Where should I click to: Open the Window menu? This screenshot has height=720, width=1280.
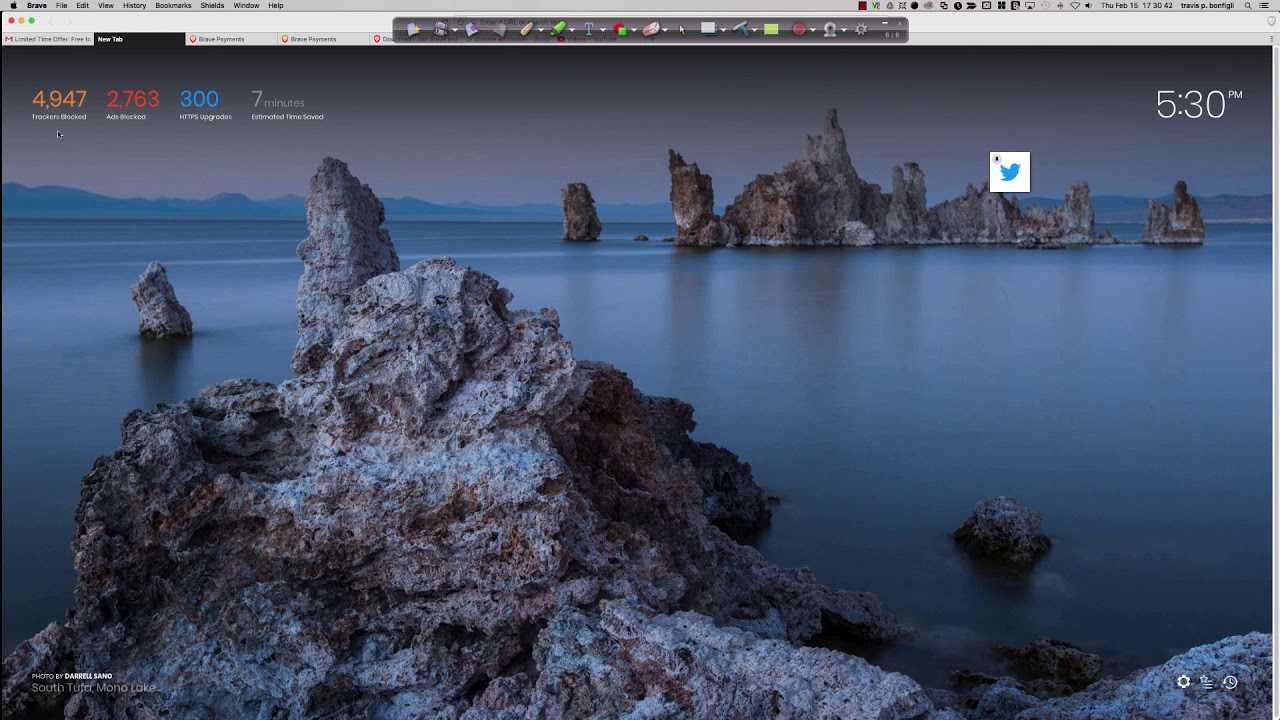click(x=246, y=5)
